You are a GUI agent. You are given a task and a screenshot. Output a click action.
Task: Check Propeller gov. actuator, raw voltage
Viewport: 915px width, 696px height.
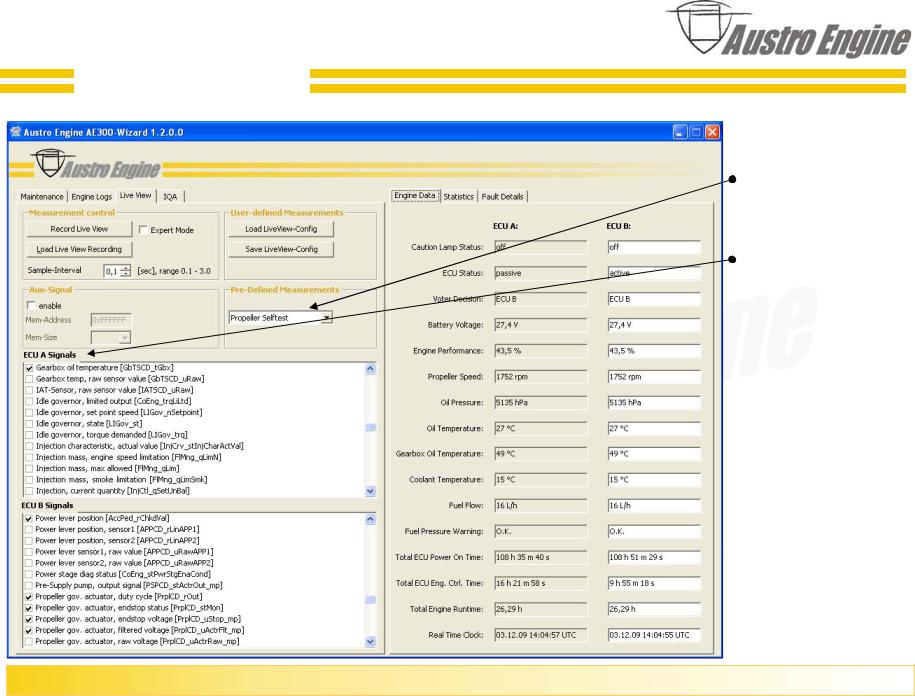tap(29, 642)
